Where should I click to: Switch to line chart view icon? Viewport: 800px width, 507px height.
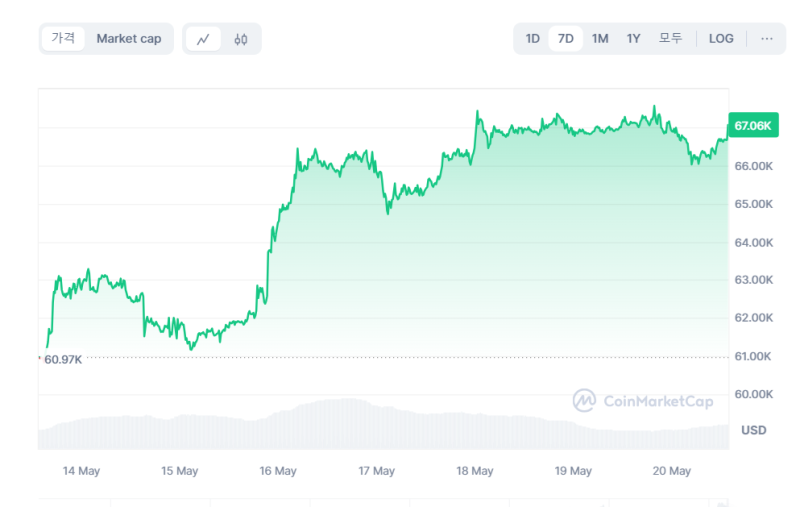click(203, 39)
